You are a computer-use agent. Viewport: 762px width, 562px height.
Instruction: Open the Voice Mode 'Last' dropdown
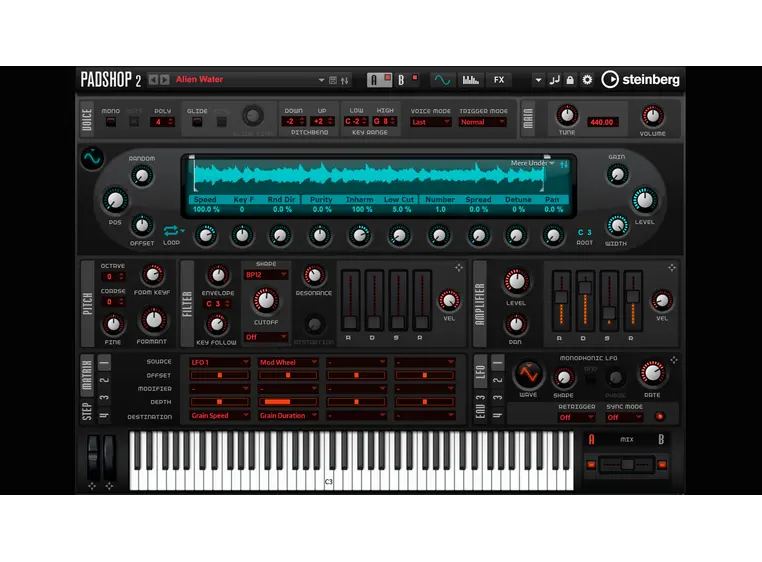coord(431,122)
